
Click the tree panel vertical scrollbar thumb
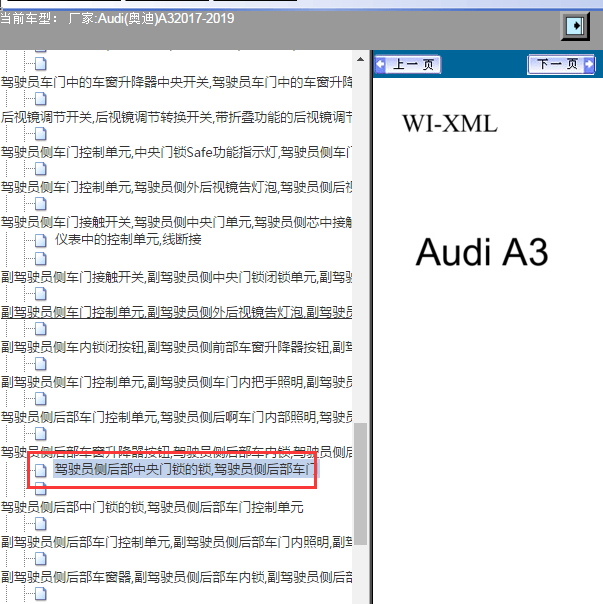point(360,483)
